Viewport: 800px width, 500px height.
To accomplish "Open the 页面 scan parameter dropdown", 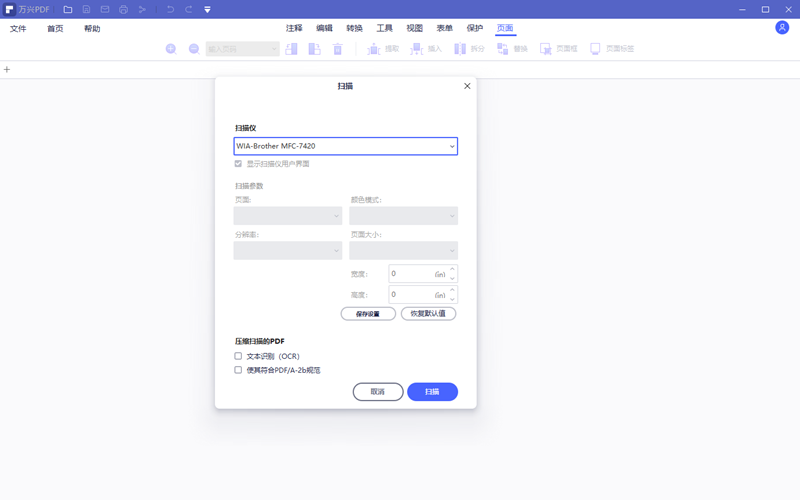I will click(x=288, y=216).
